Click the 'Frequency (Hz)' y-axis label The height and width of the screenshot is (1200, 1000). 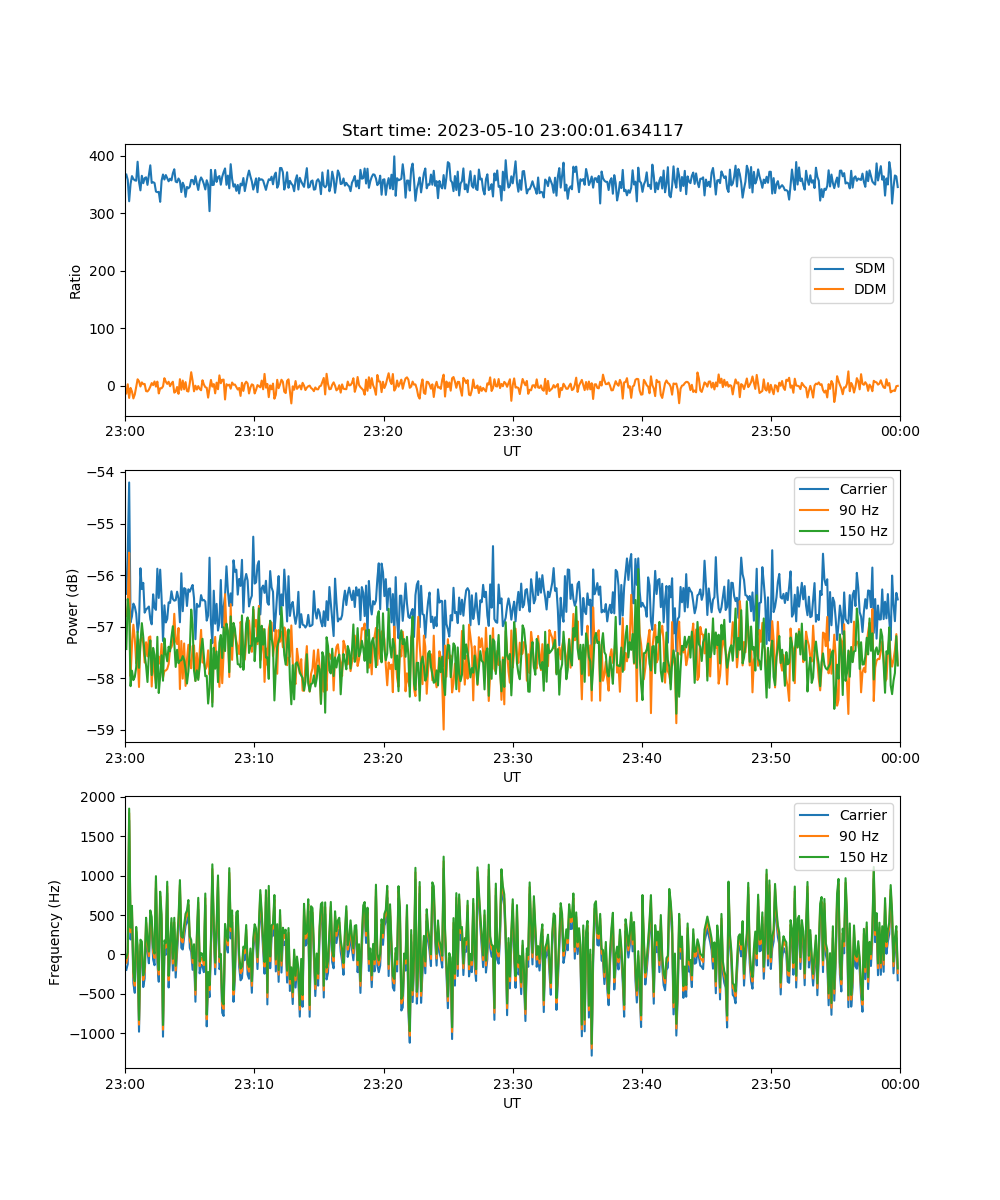click(x=55, y=932)
